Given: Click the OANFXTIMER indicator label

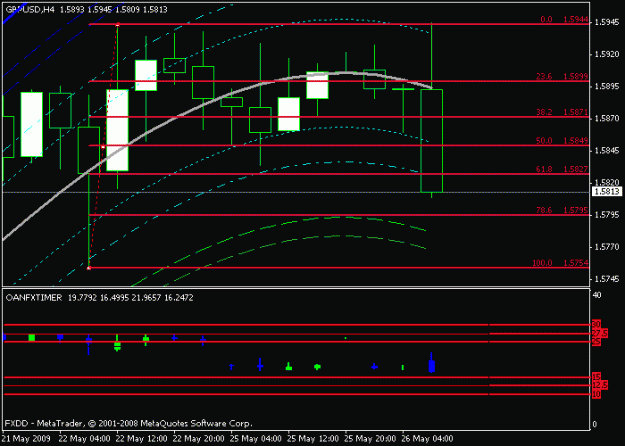Looking at the screenshot, I should coord(33,298).
